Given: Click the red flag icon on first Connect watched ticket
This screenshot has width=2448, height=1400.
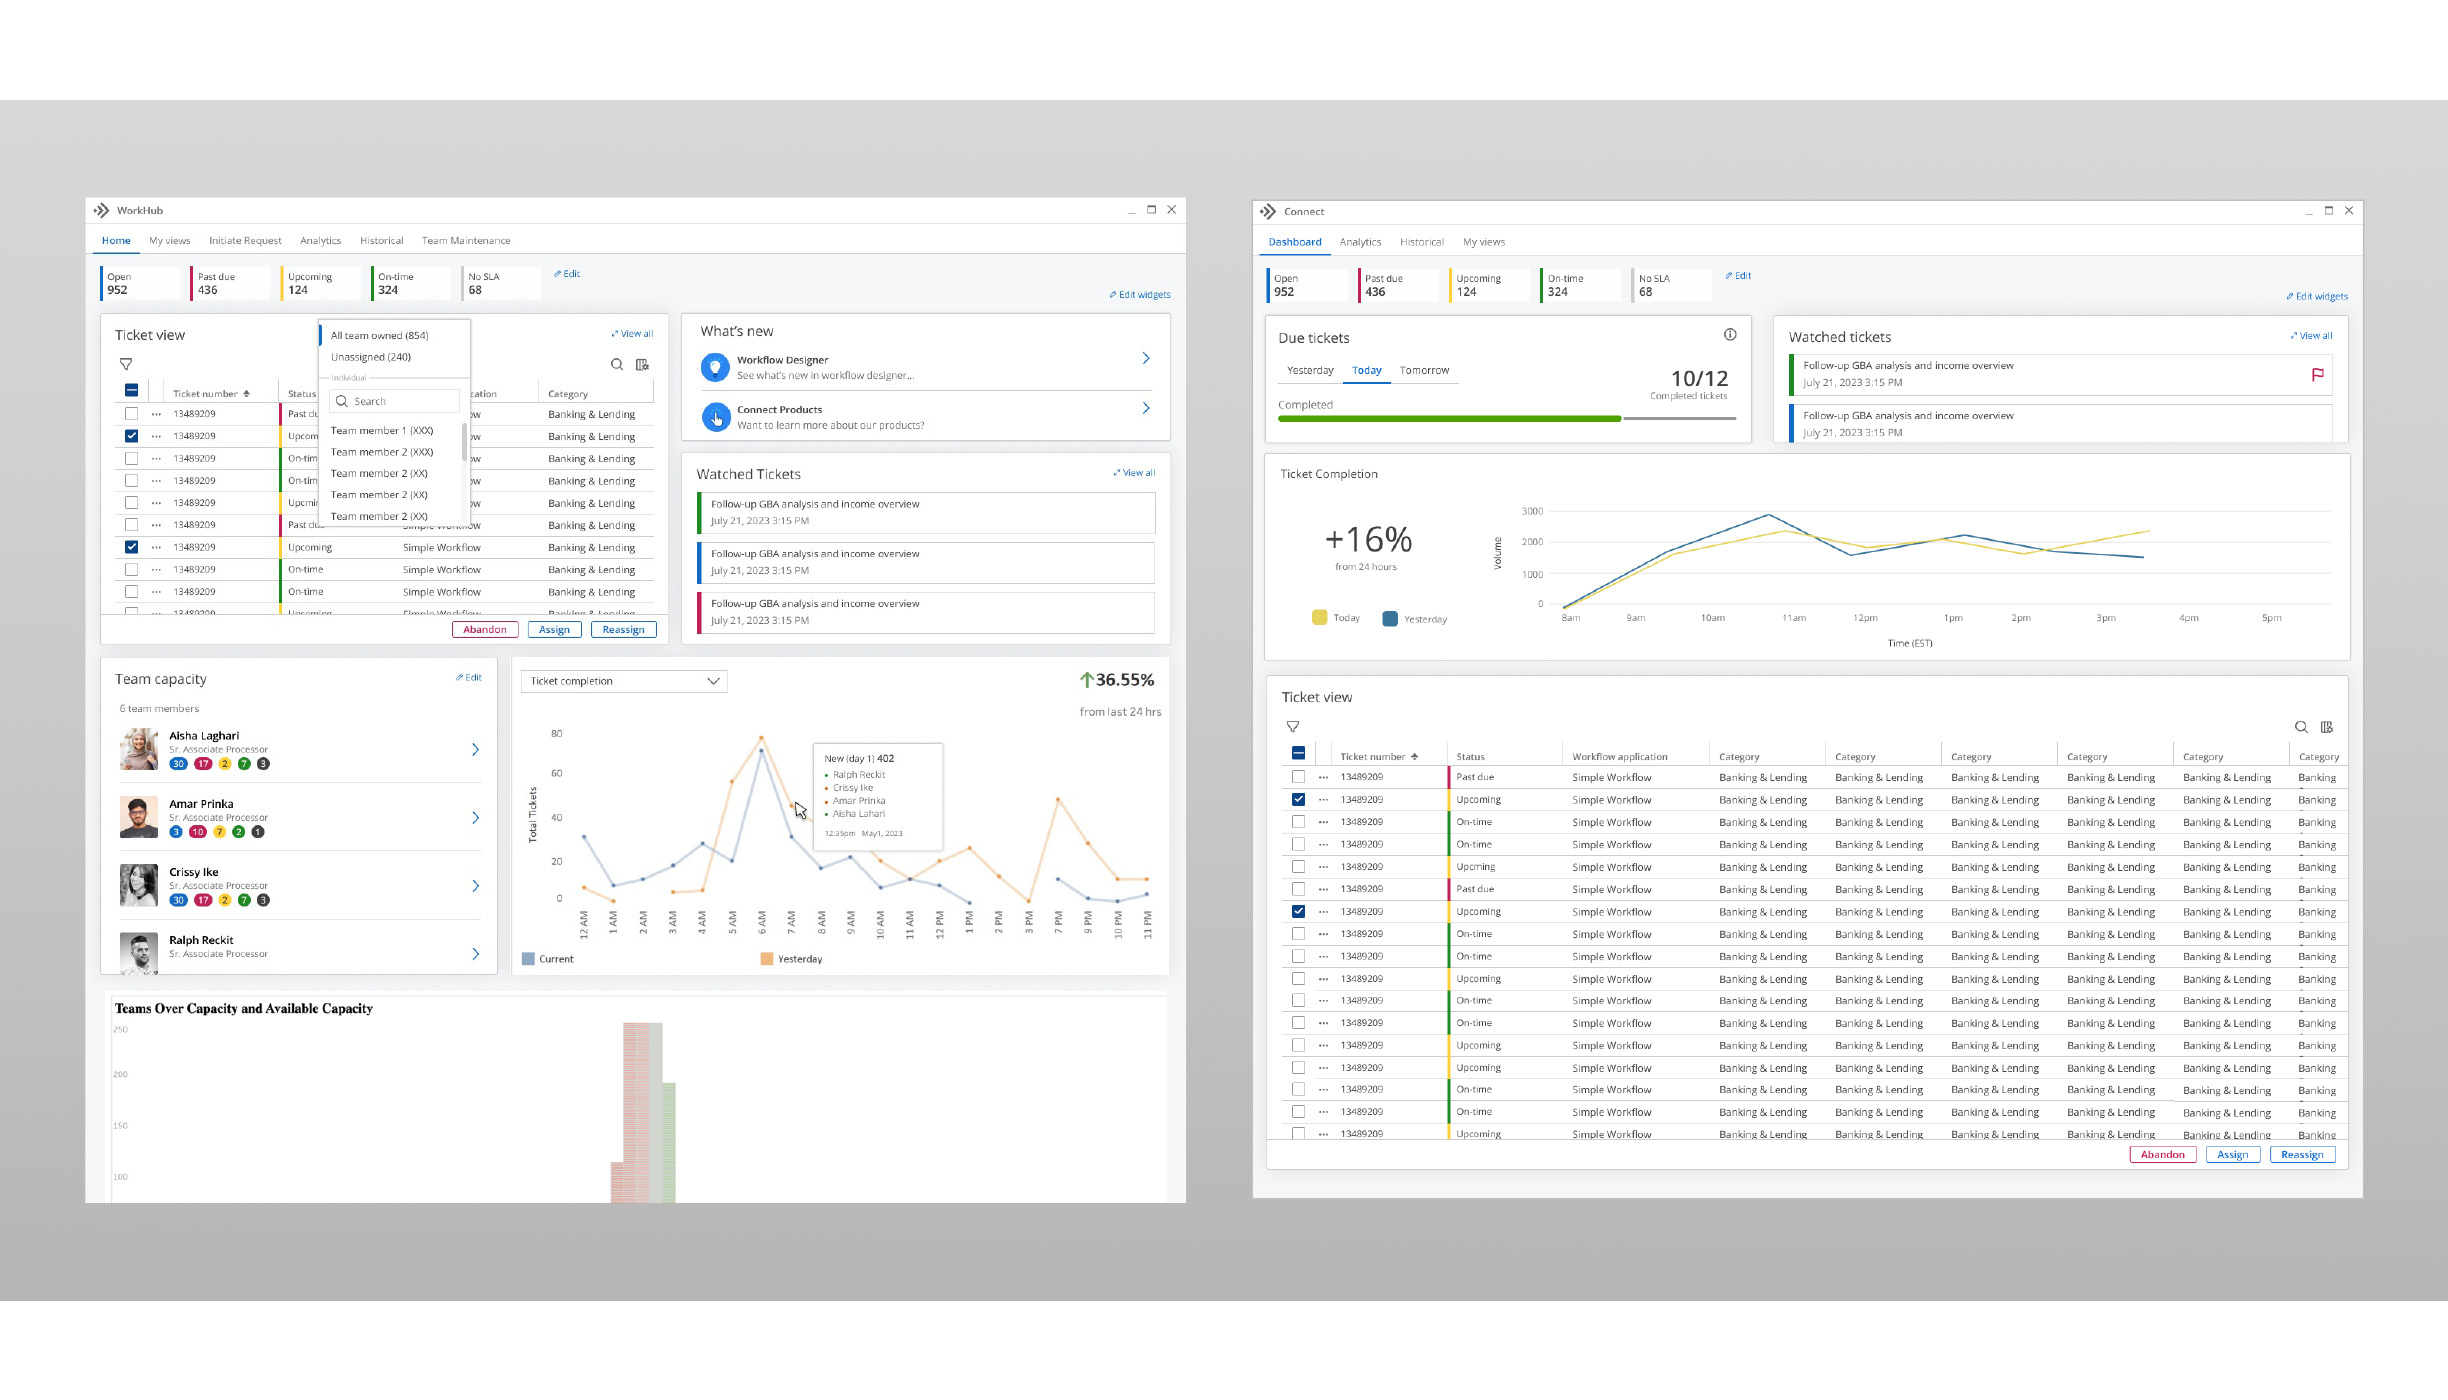Looking at the screenshot, I should pyautogui.click(x=2317, y=374).
